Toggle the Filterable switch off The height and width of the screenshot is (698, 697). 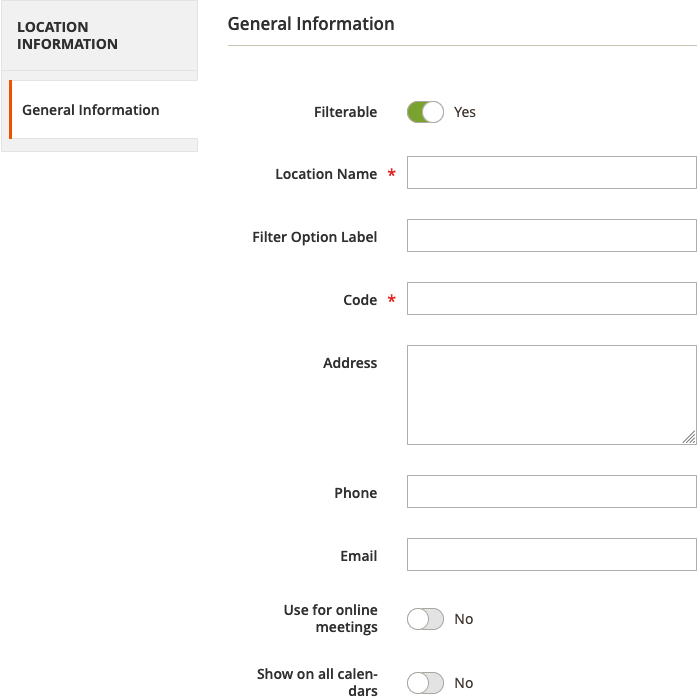tap(425, 112)
